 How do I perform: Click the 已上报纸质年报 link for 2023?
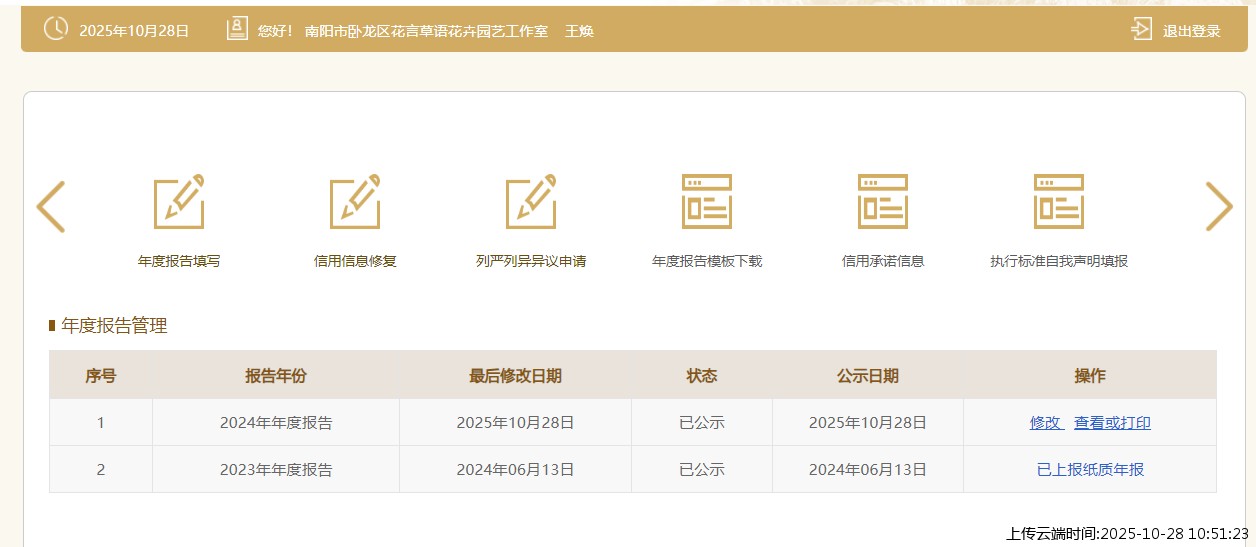pos(1090,470)
